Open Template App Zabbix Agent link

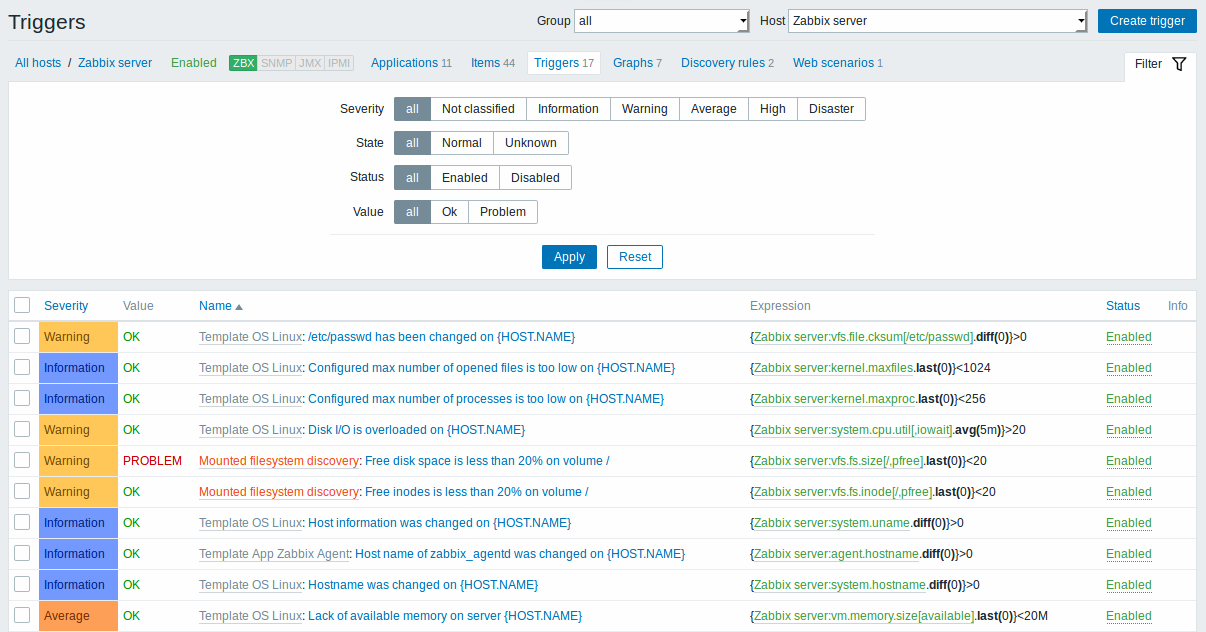click(274, 554)
